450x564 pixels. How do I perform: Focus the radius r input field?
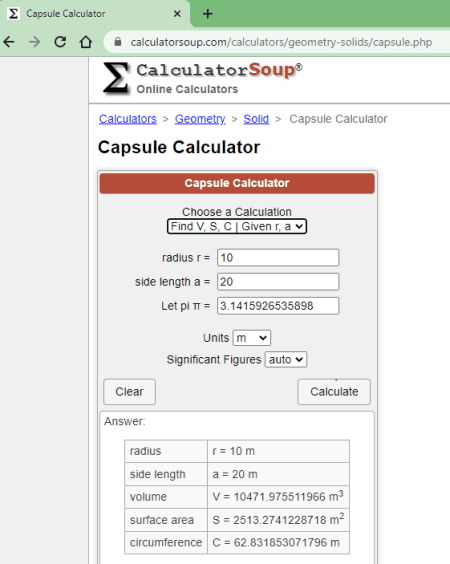[278, 258]
